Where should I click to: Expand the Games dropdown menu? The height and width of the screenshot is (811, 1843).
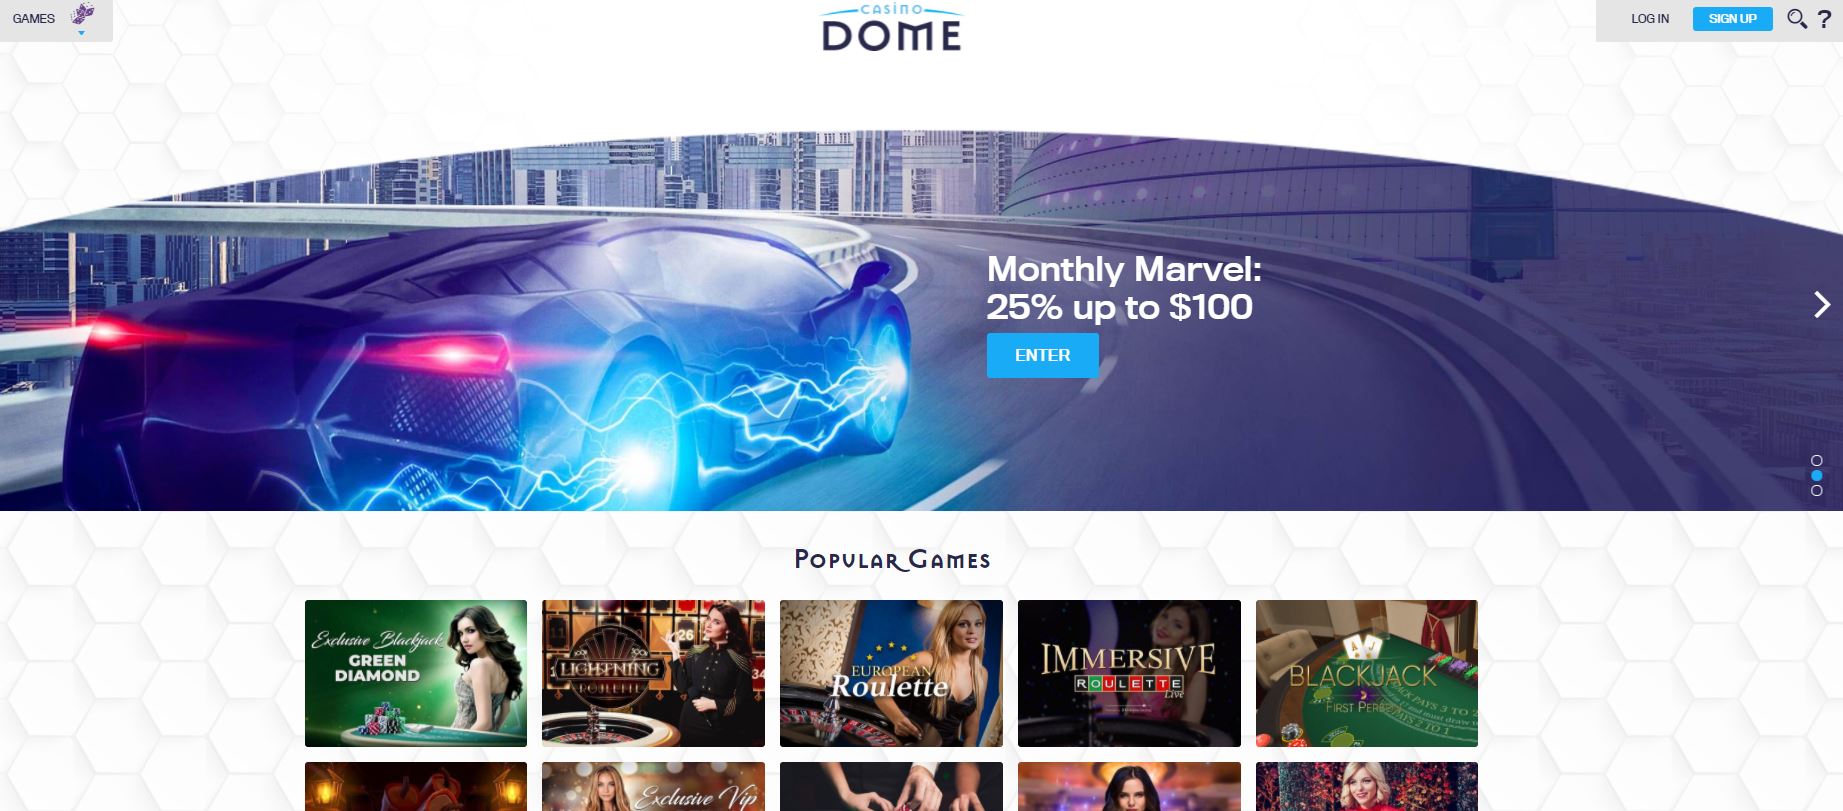click(x=34, y=19)
